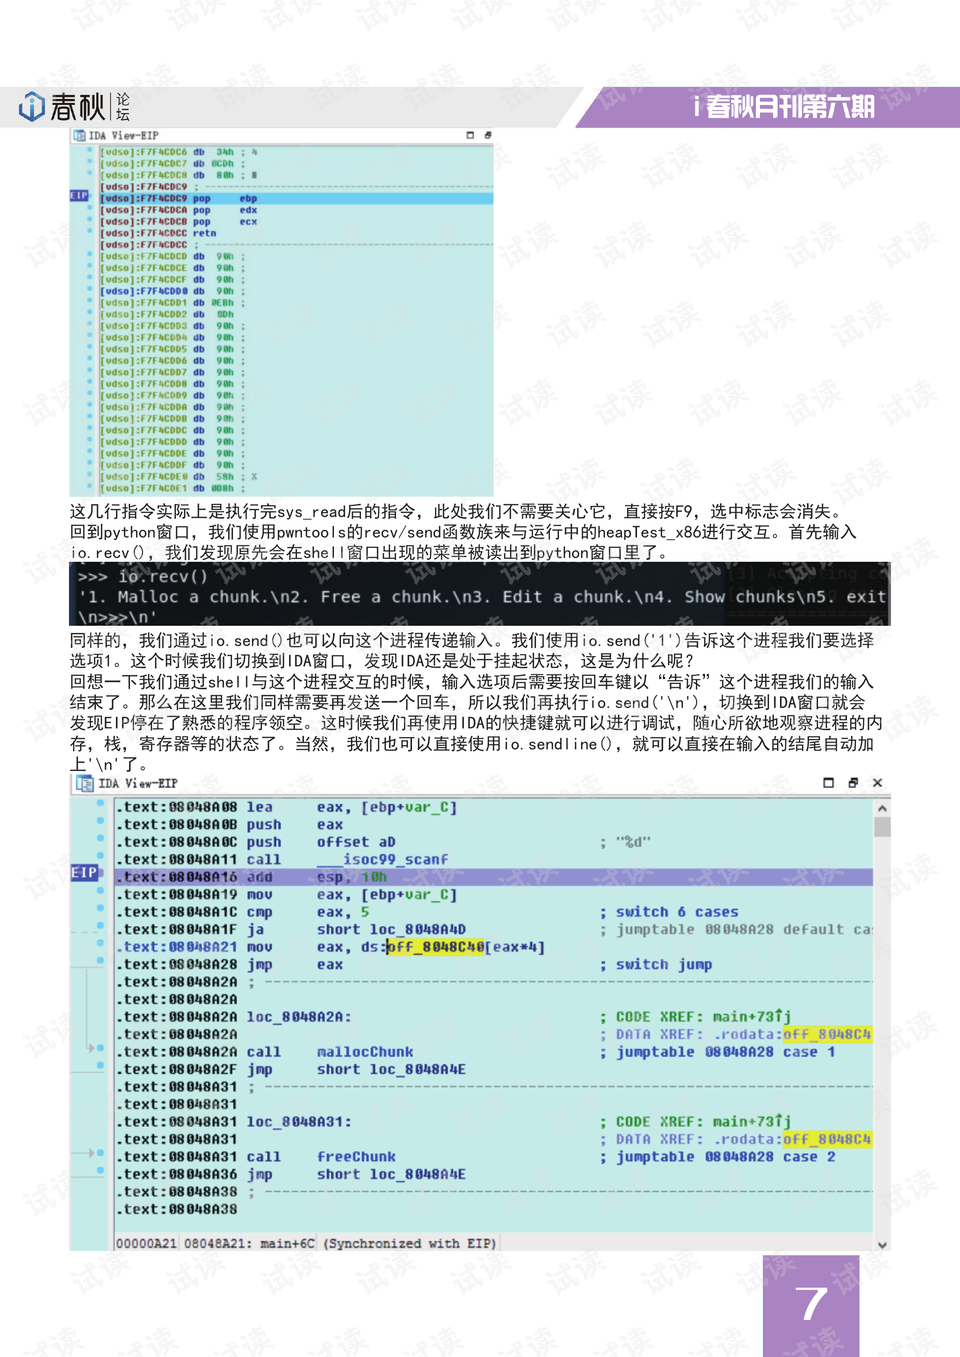Click 'offset aD' operand in push line

click(x=356, y=842)
